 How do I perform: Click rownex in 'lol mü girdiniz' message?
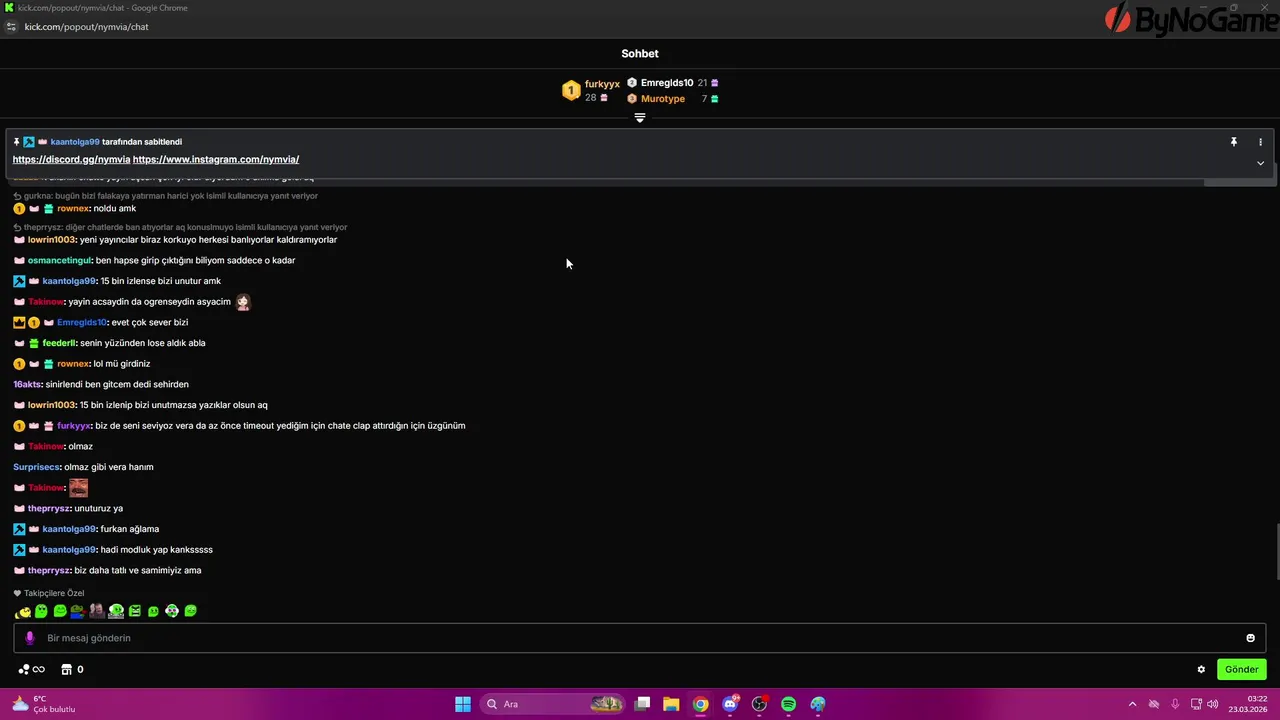[73, 364]
